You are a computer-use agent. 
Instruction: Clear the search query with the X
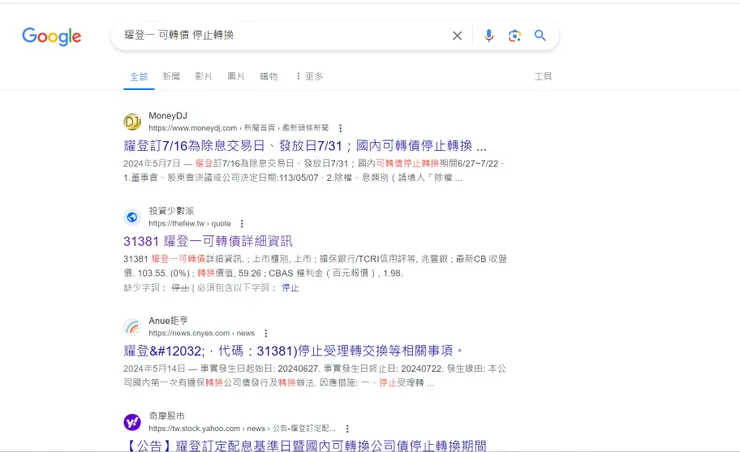coord(457,35)
